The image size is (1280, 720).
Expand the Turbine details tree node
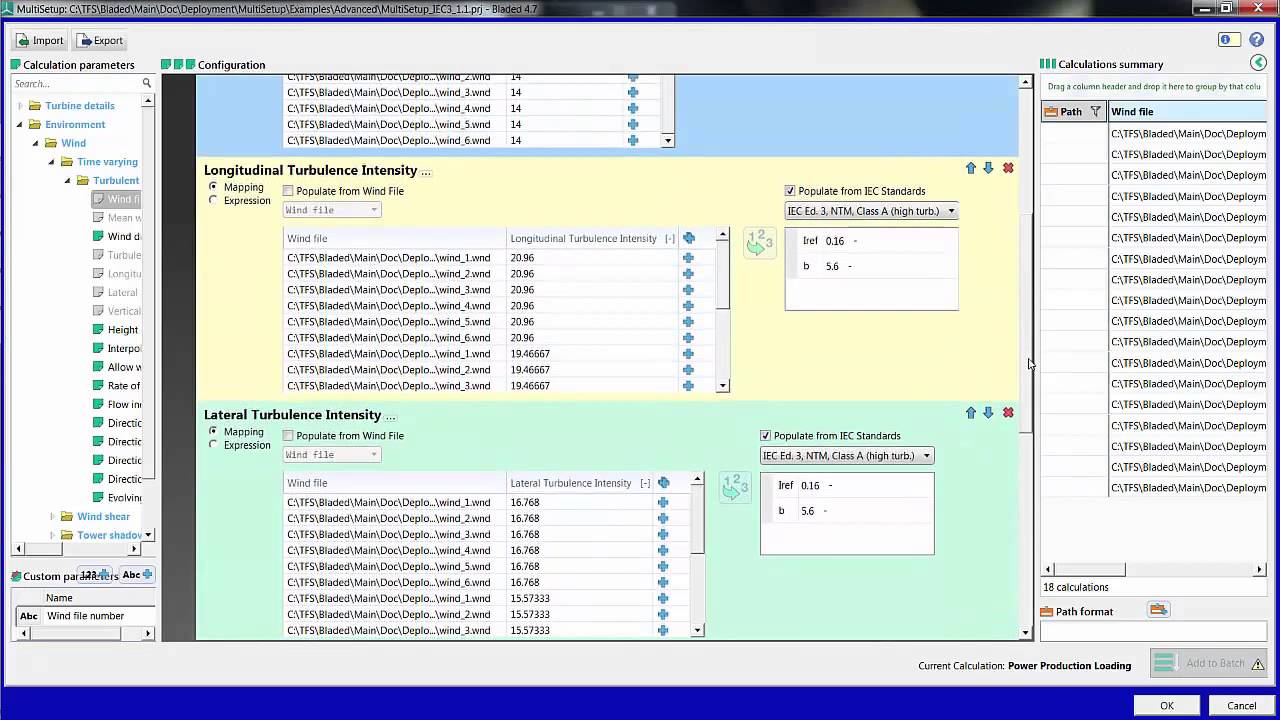coord(19,106)
